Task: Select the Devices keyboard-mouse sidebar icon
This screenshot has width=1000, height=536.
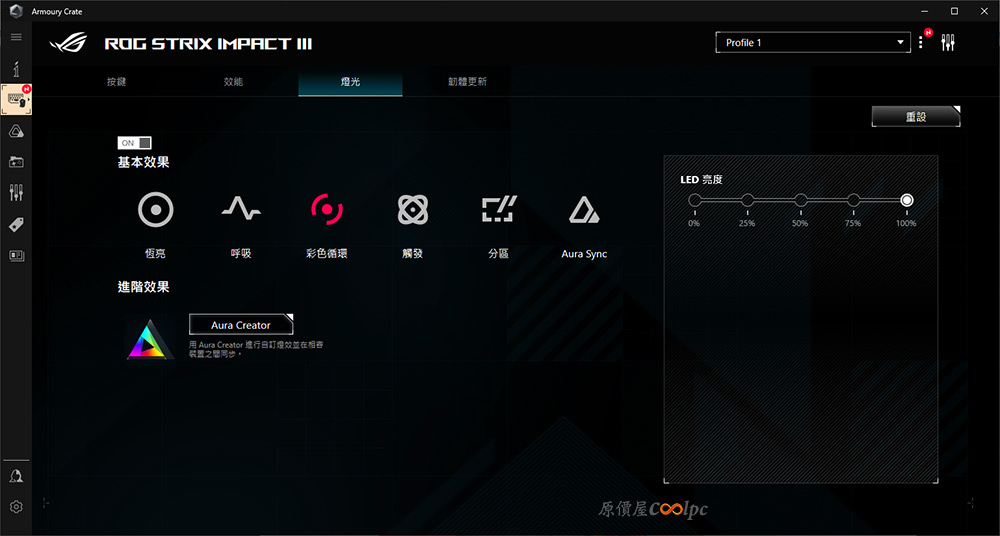Action: 17,100
